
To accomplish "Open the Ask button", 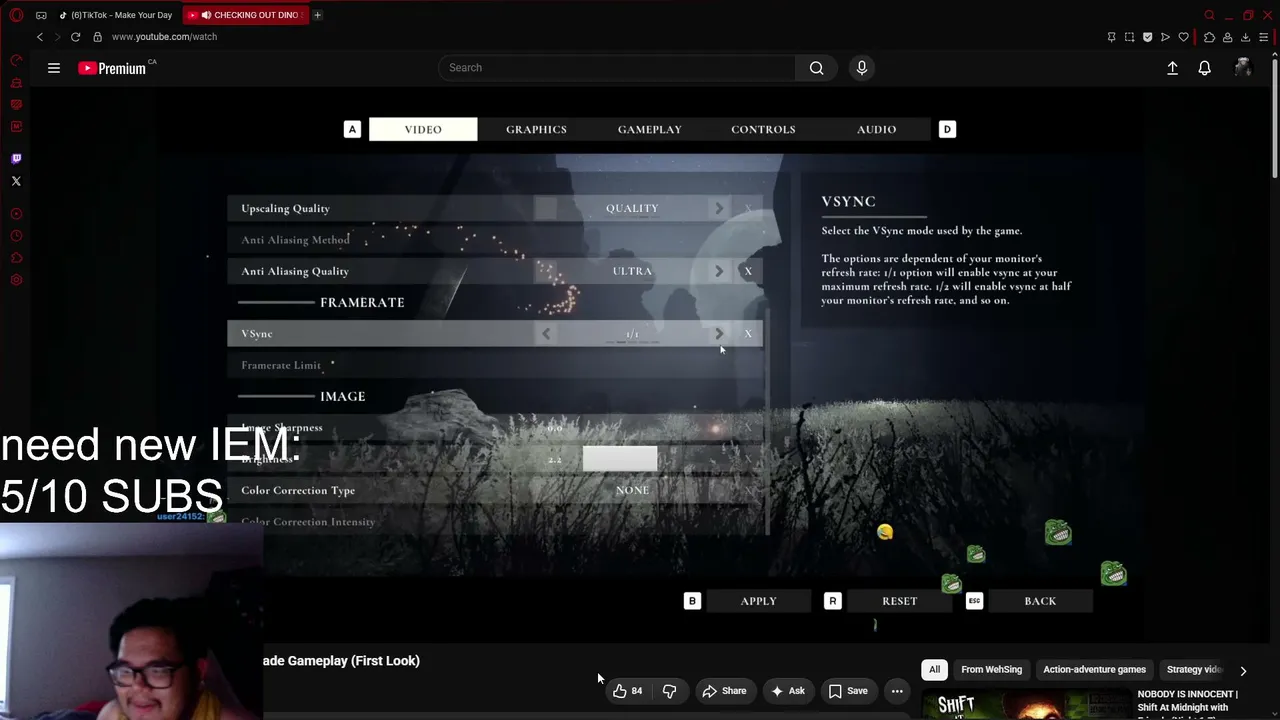I will [787, 691].
